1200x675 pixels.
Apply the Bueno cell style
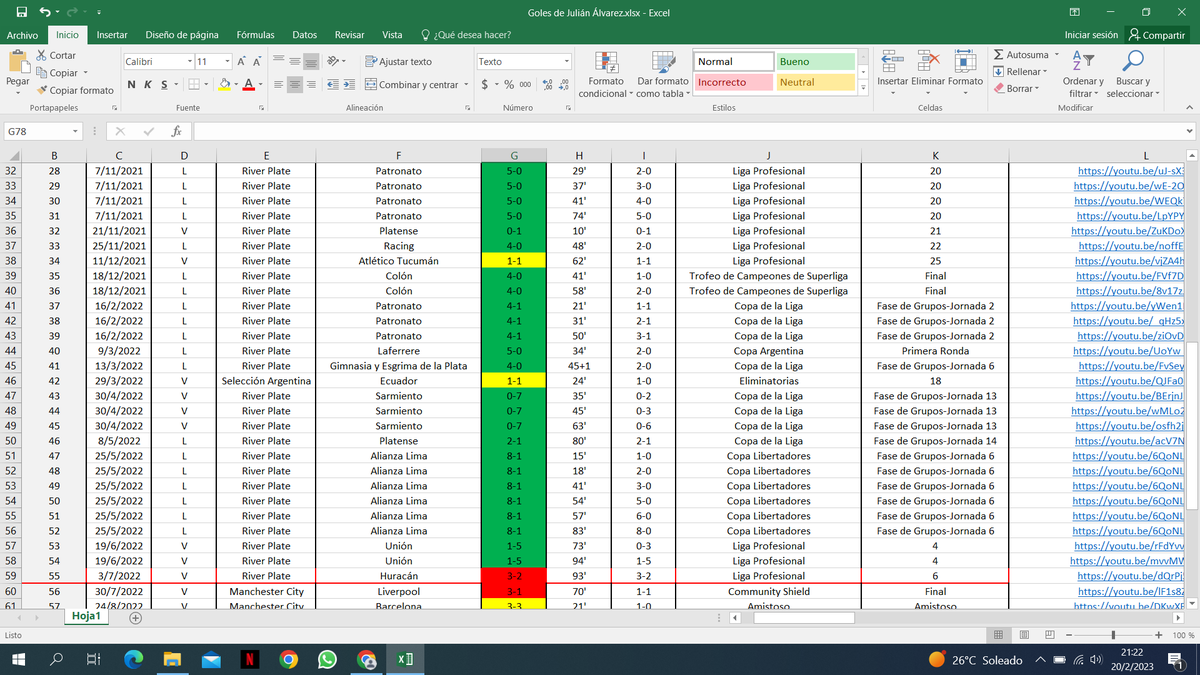(x=815, y=62)
